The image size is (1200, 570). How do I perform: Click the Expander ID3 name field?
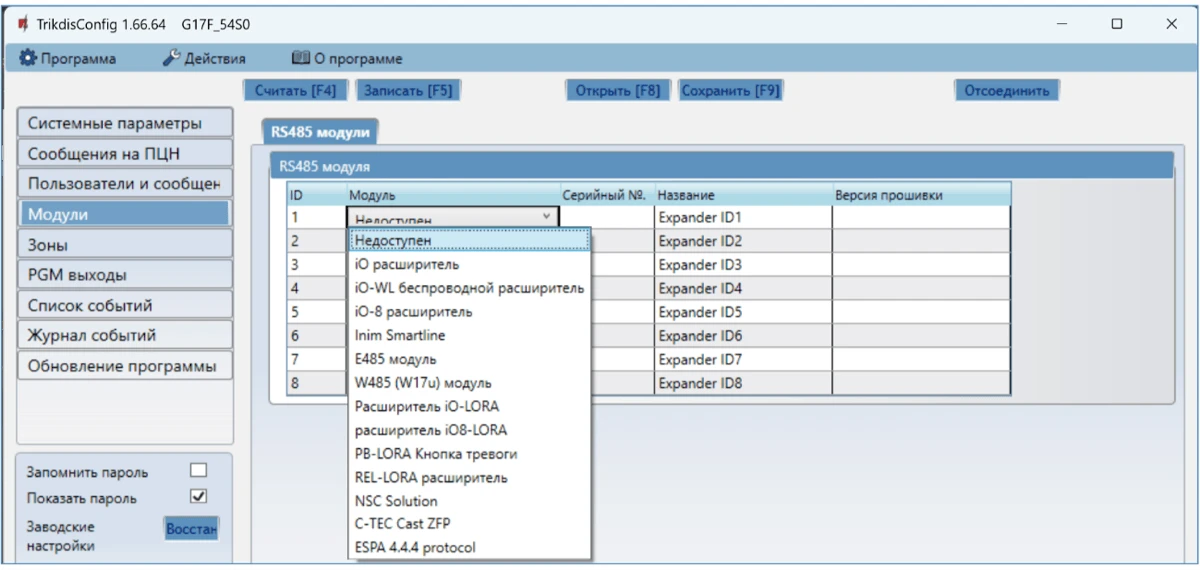(x=742, y=265)
